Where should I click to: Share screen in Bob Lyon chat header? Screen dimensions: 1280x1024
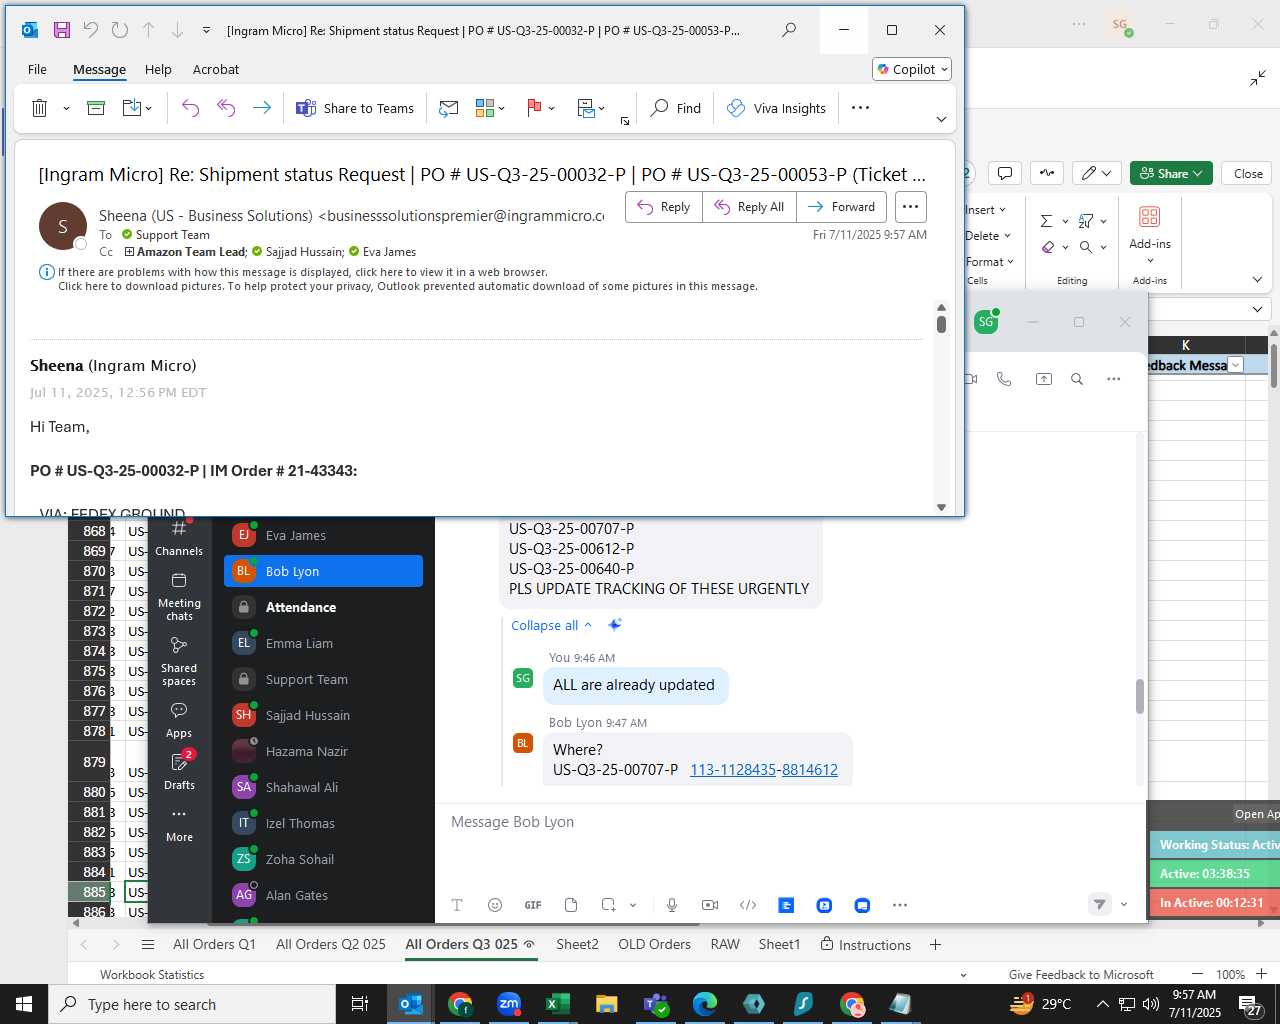pyautogui.click(x=1044, y=379)
